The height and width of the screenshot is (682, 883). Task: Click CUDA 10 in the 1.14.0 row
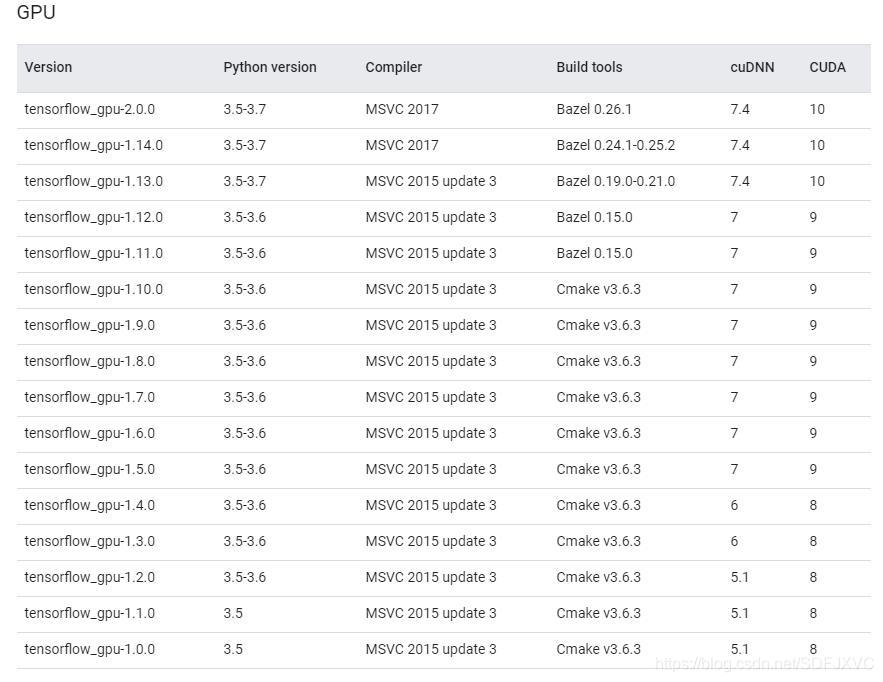(x=817, y=145)
